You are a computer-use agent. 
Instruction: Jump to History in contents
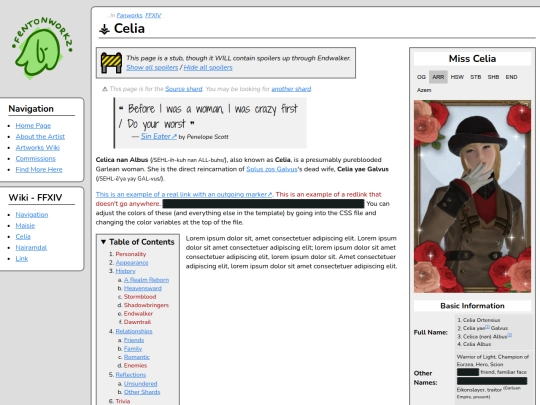pos(126,271)
